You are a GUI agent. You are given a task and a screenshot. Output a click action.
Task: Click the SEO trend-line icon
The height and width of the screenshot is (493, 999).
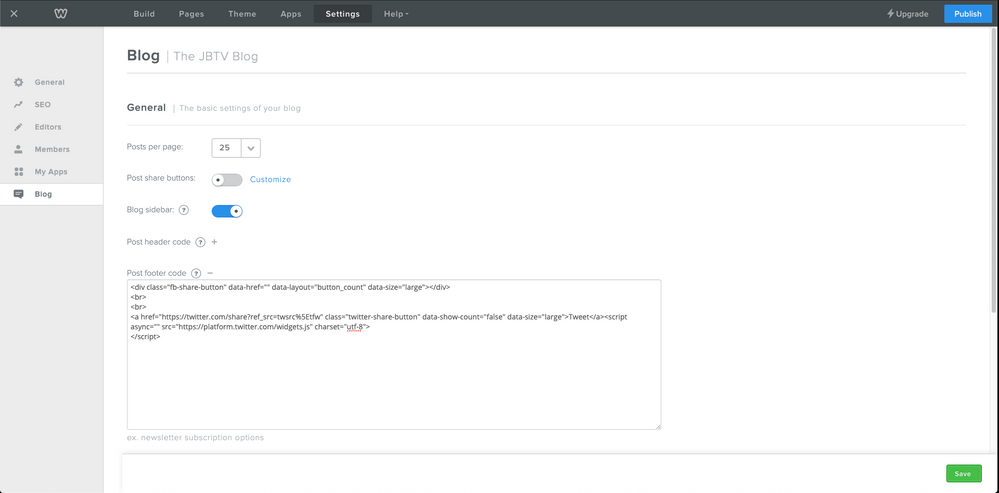[18, 104]
